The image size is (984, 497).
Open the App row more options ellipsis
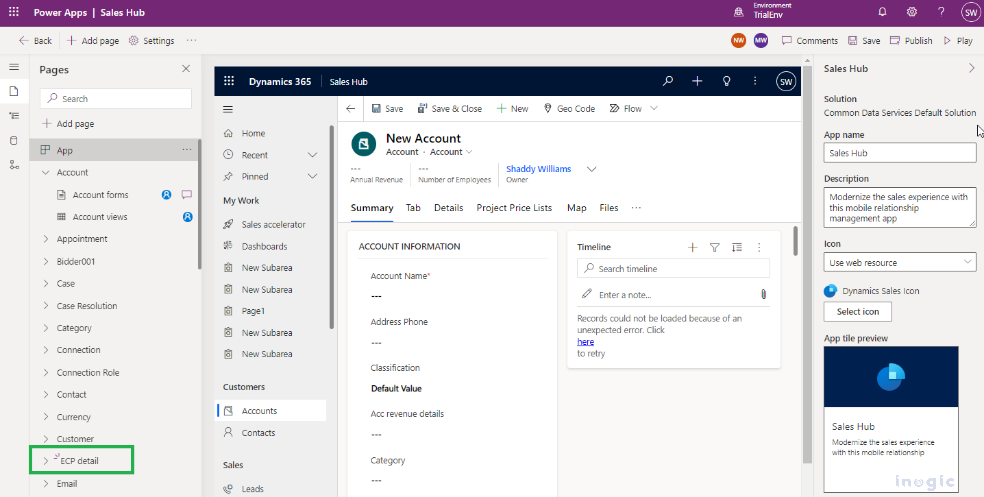coord(187,149)
